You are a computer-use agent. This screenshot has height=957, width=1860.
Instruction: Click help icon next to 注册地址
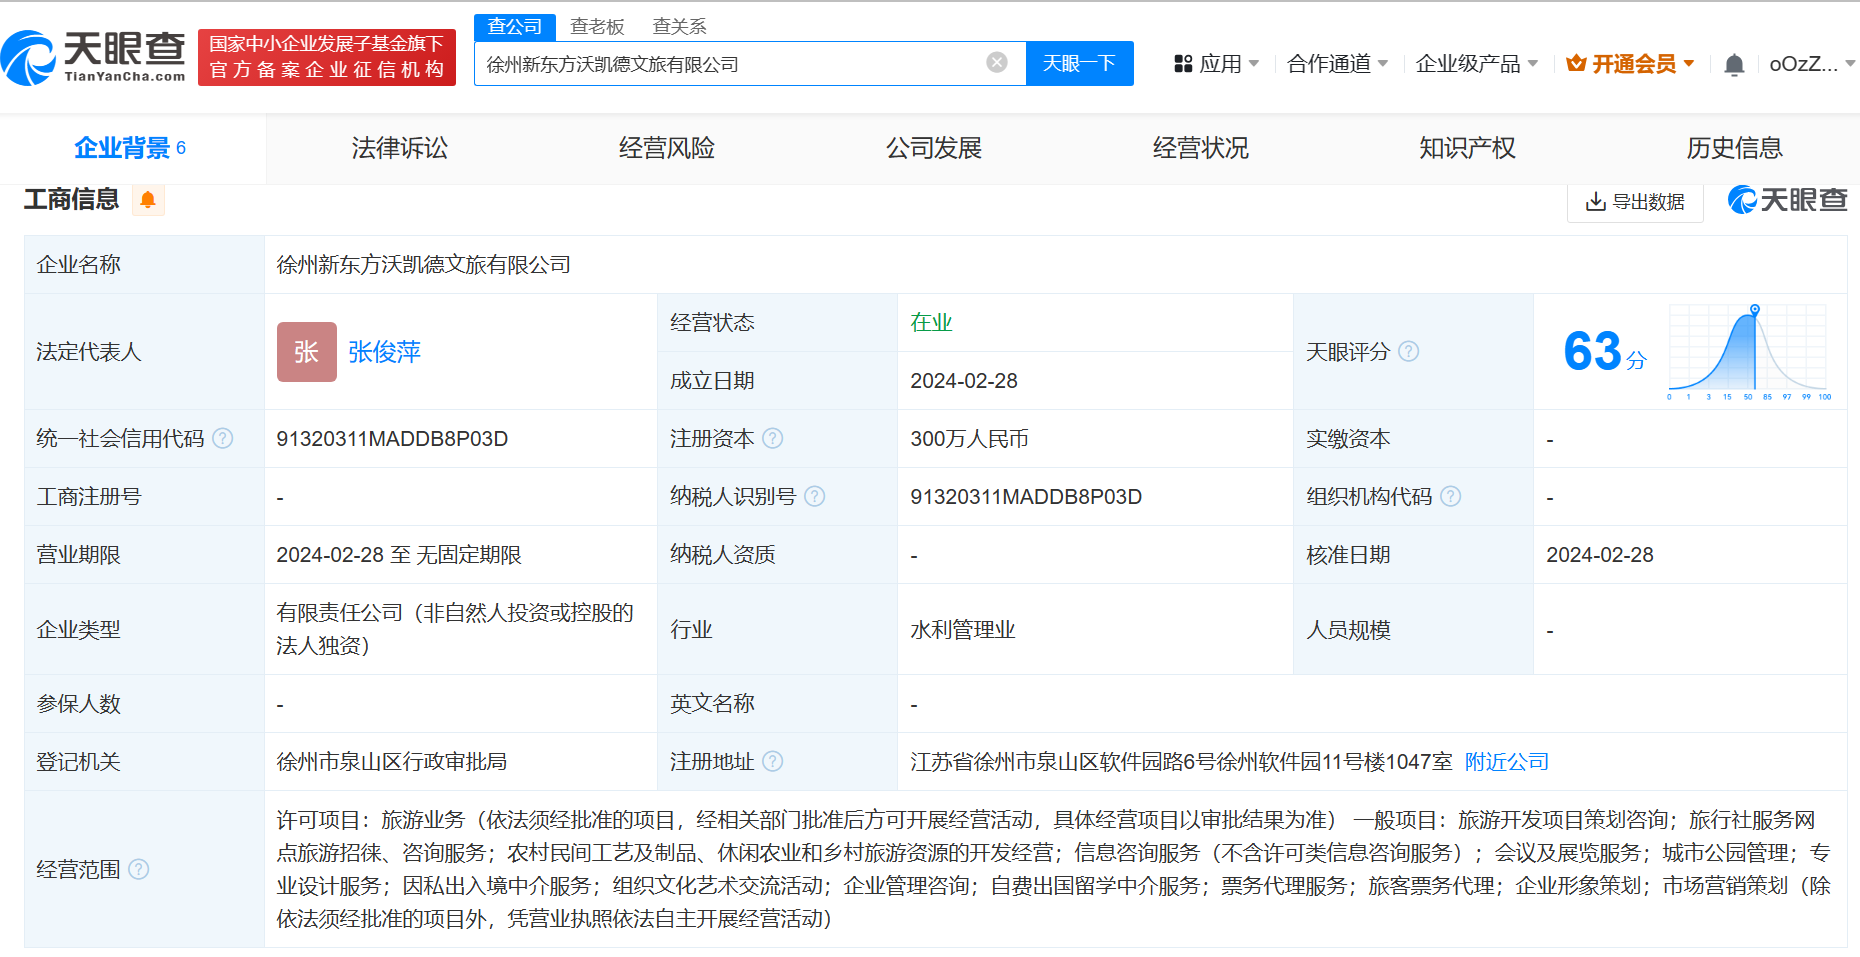[x=773, y=762]
